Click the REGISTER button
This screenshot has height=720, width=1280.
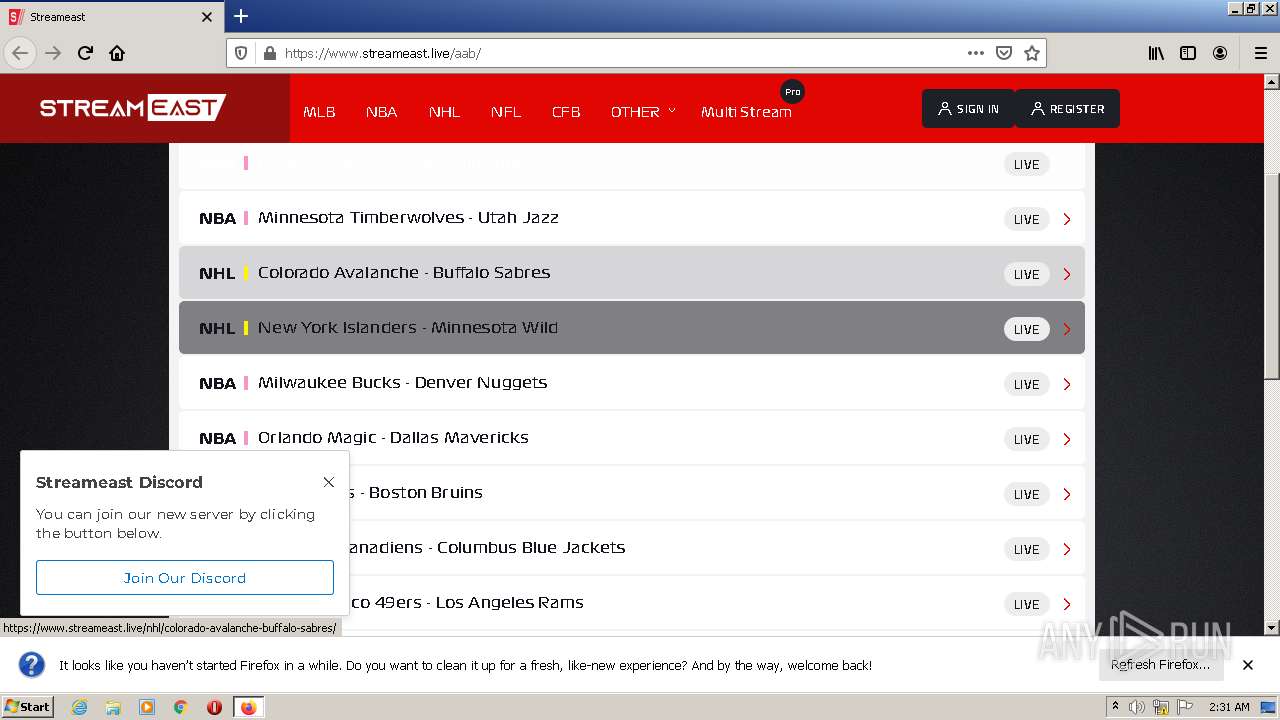pos(1067,109)
